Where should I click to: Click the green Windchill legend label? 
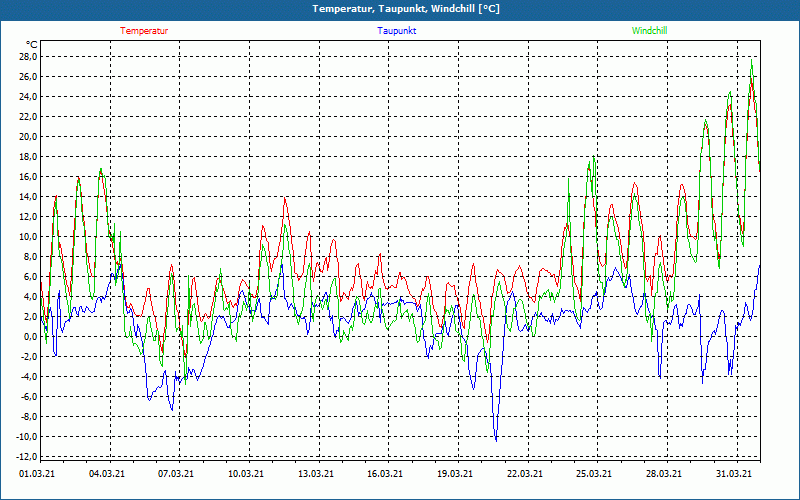point(649,31)
